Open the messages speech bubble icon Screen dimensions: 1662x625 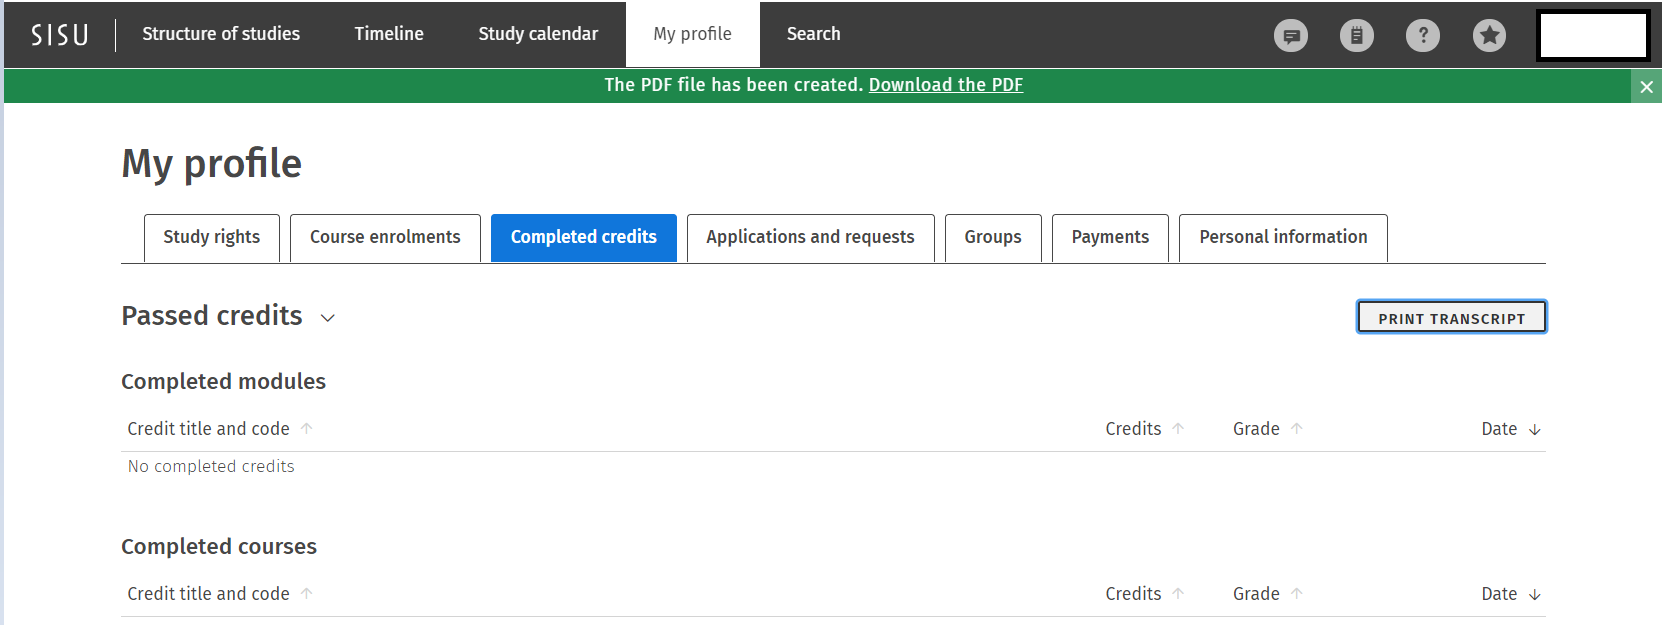pyautogui.click(x=1290, y=36)
